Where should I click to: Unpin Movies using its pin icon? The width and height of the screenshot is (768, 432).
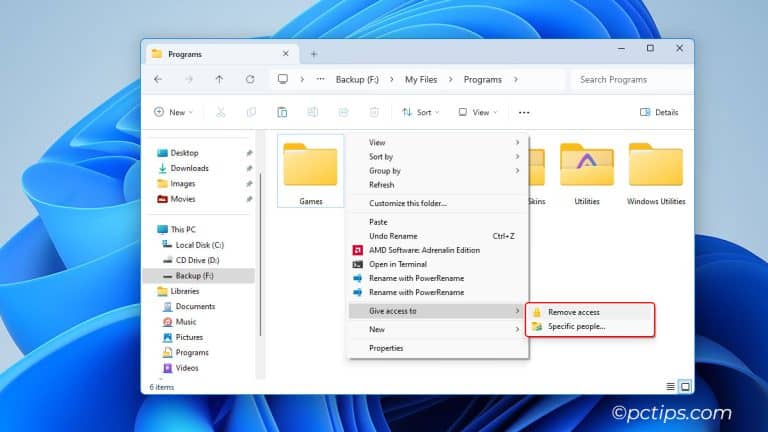pyautogui.click(x=249, y=199)
